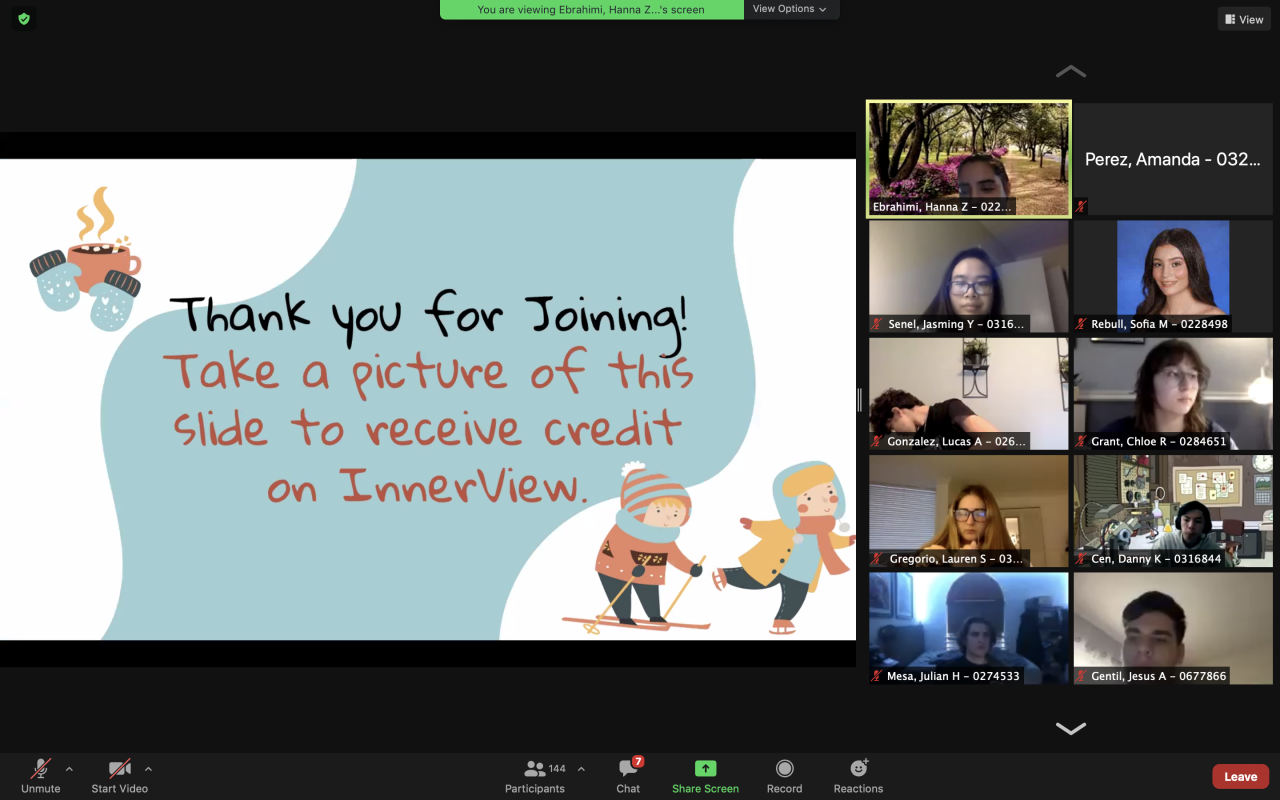Expand the Participants options arrow
This screenshot has height=800, width=1280.
pos(581,769)
